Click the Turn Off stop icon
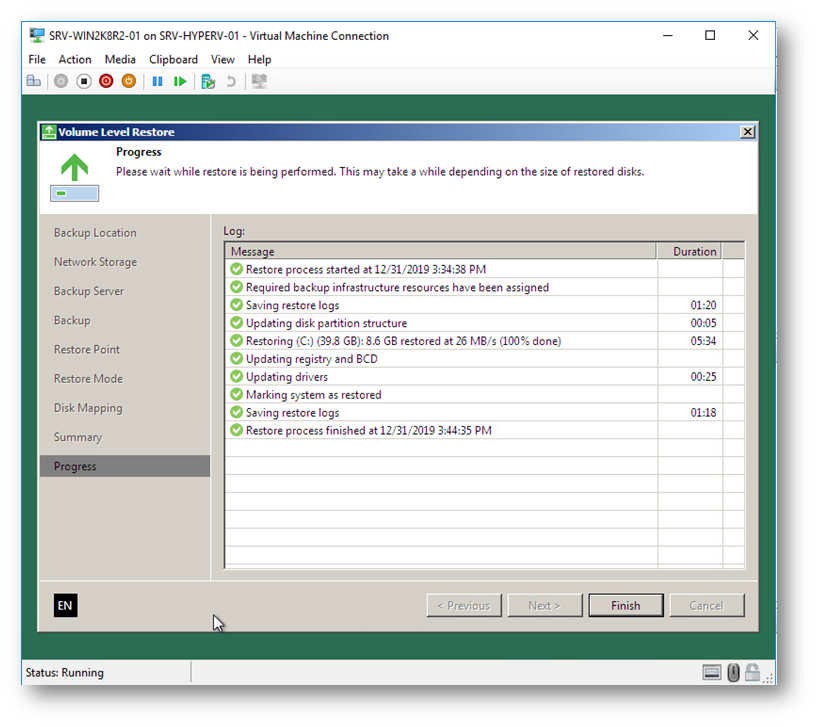Image resolution: width=819 pixels, height=727 pixels. [84, 81]
